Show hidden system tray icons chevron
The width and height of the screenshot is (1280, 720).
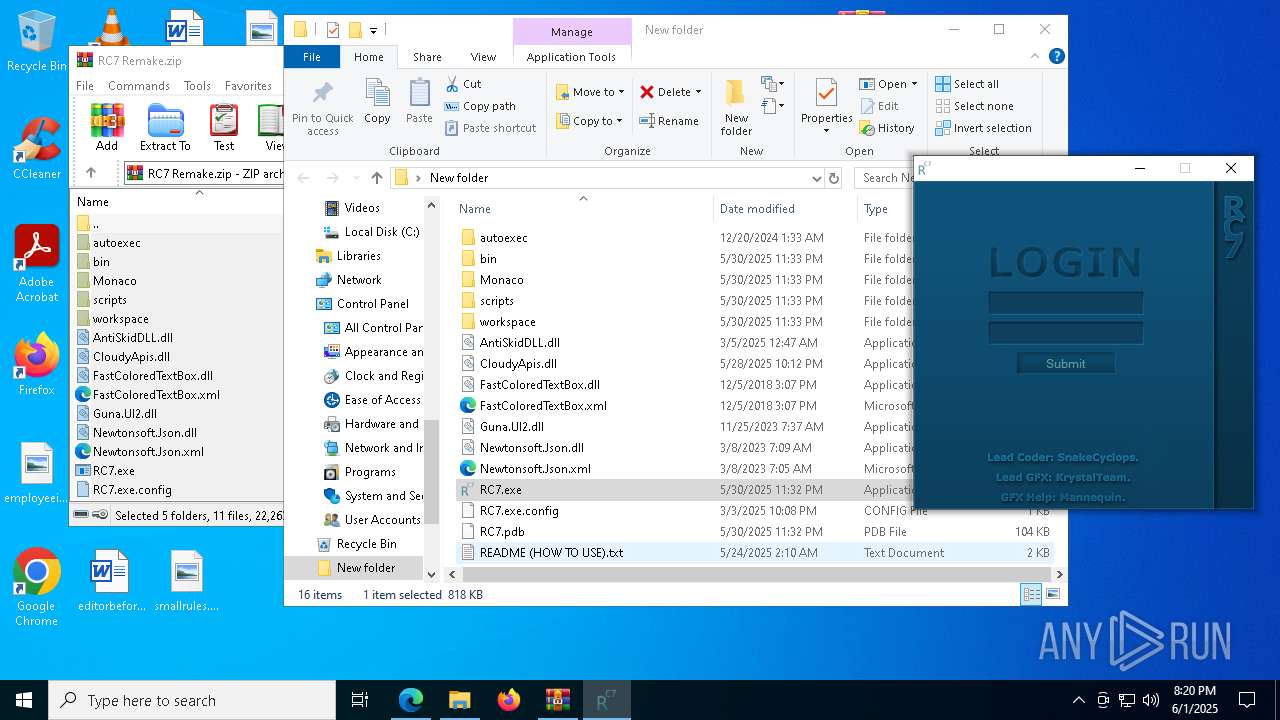coord(1078,700)
